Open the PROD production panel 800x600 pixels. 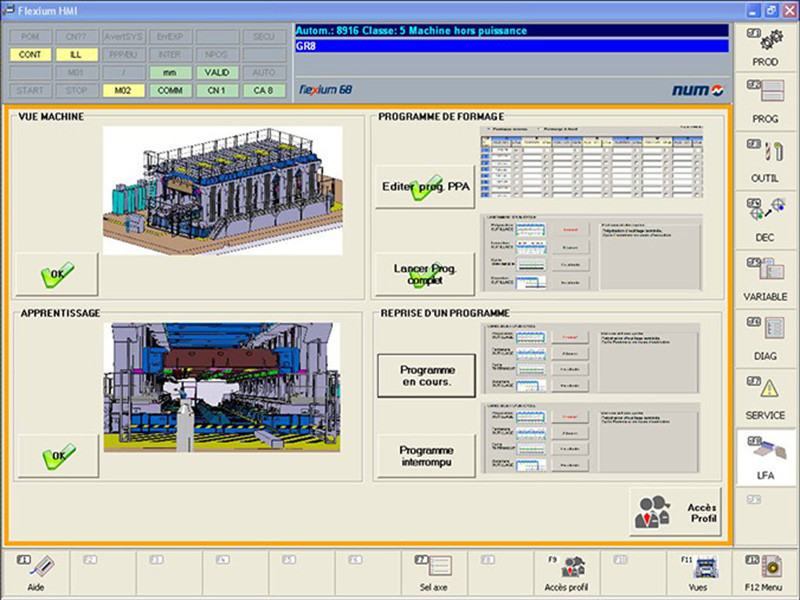(765, 48)
